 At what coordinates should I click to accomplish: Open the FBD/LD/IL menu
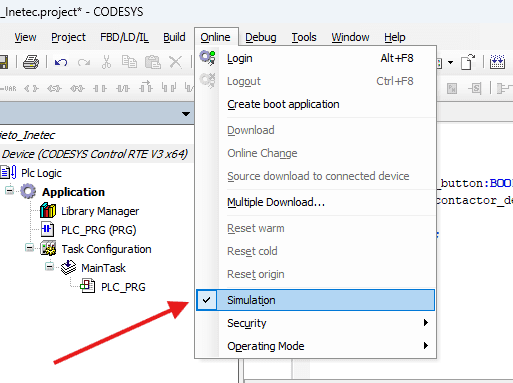click(124, 37)
